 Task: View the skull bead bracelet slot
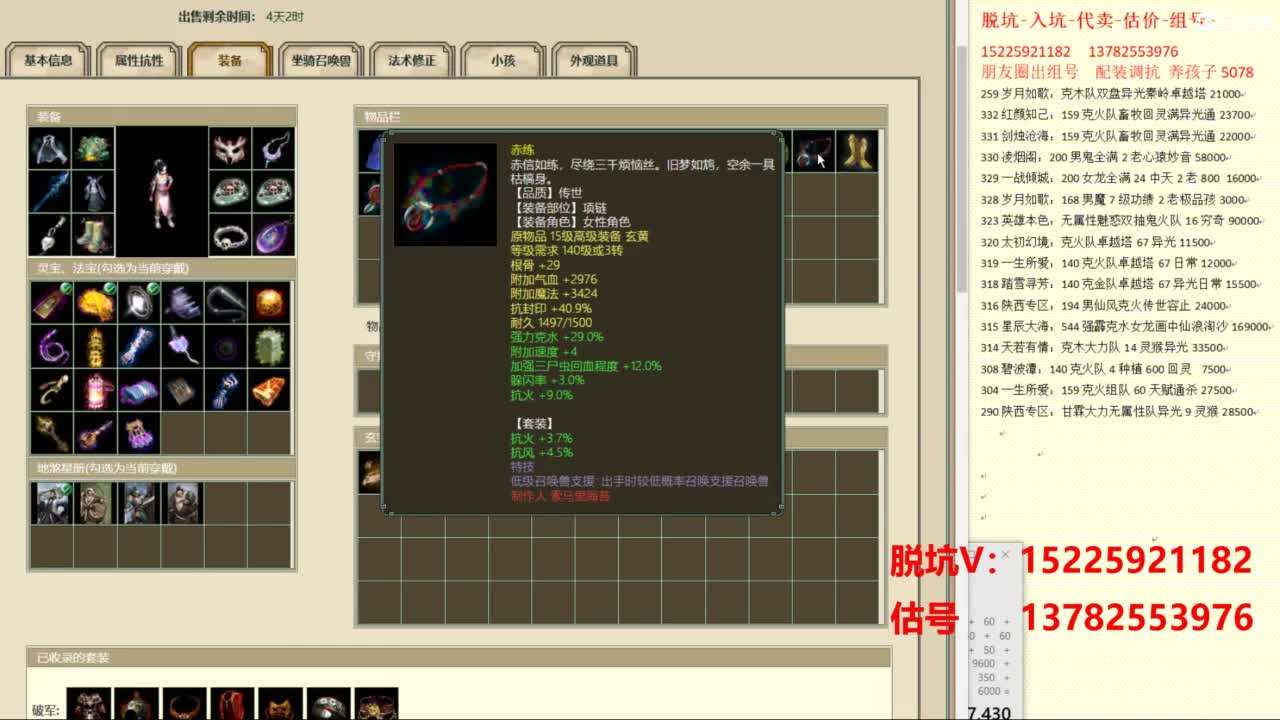click(x=230, y=235)
